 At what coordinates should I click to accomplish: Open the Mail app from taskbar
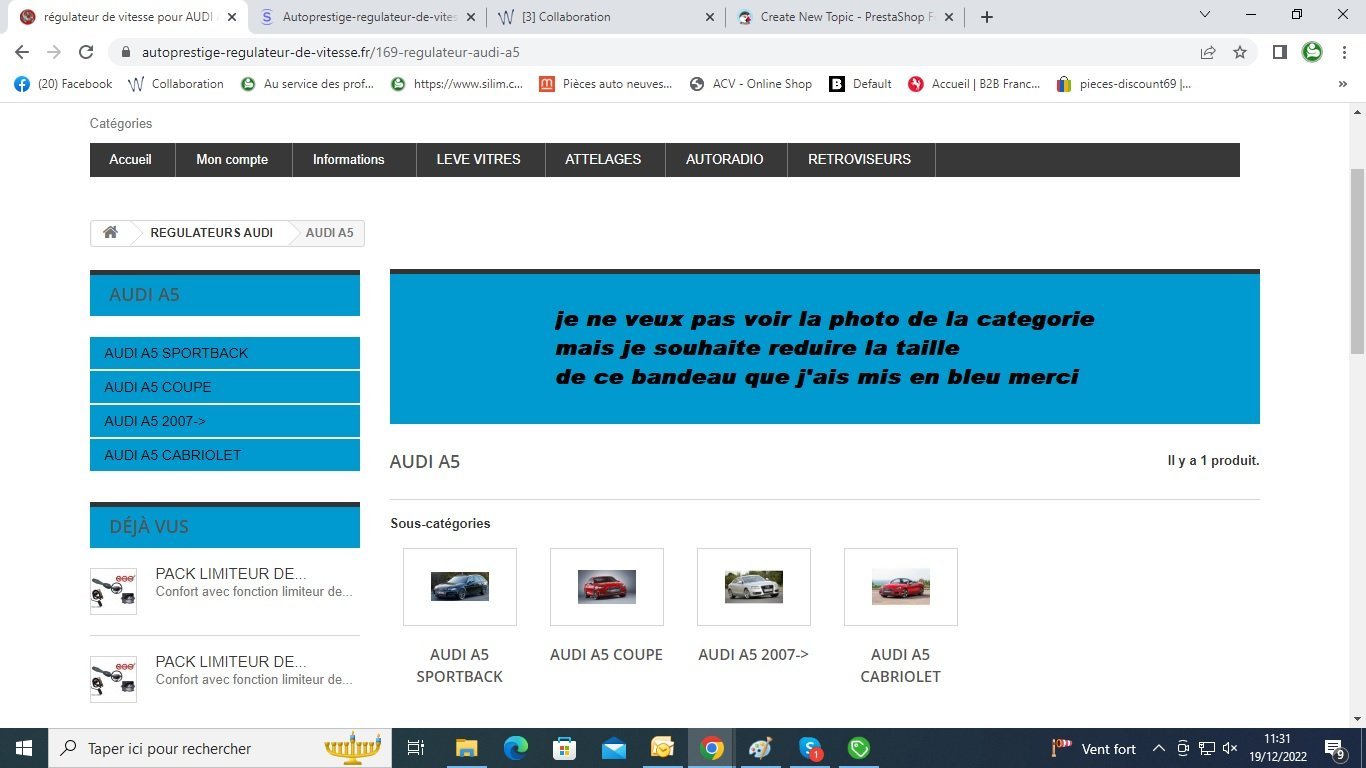(614, 748)
